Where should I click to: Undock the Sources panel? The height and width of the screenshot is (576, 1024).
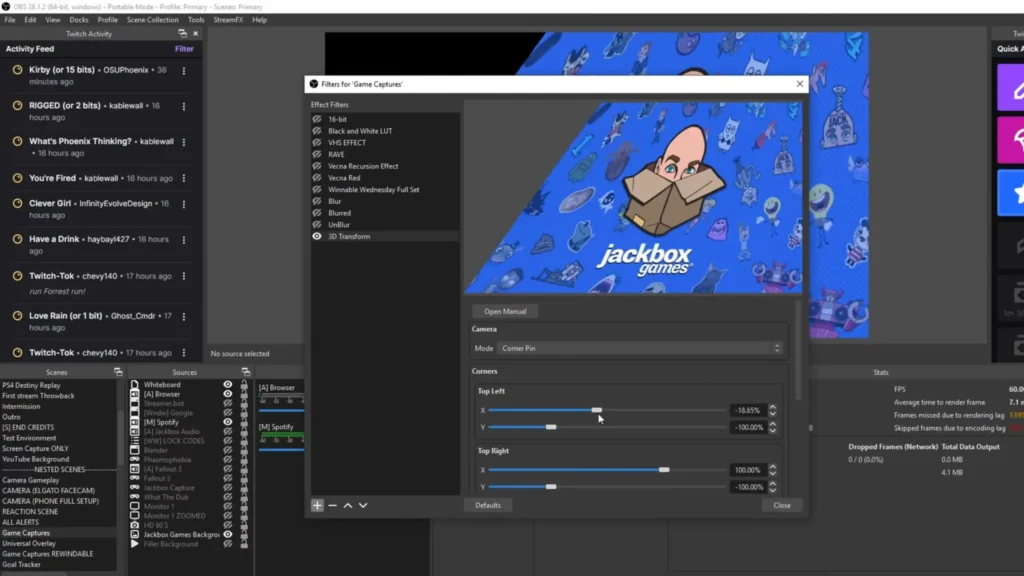click(246, 372)
